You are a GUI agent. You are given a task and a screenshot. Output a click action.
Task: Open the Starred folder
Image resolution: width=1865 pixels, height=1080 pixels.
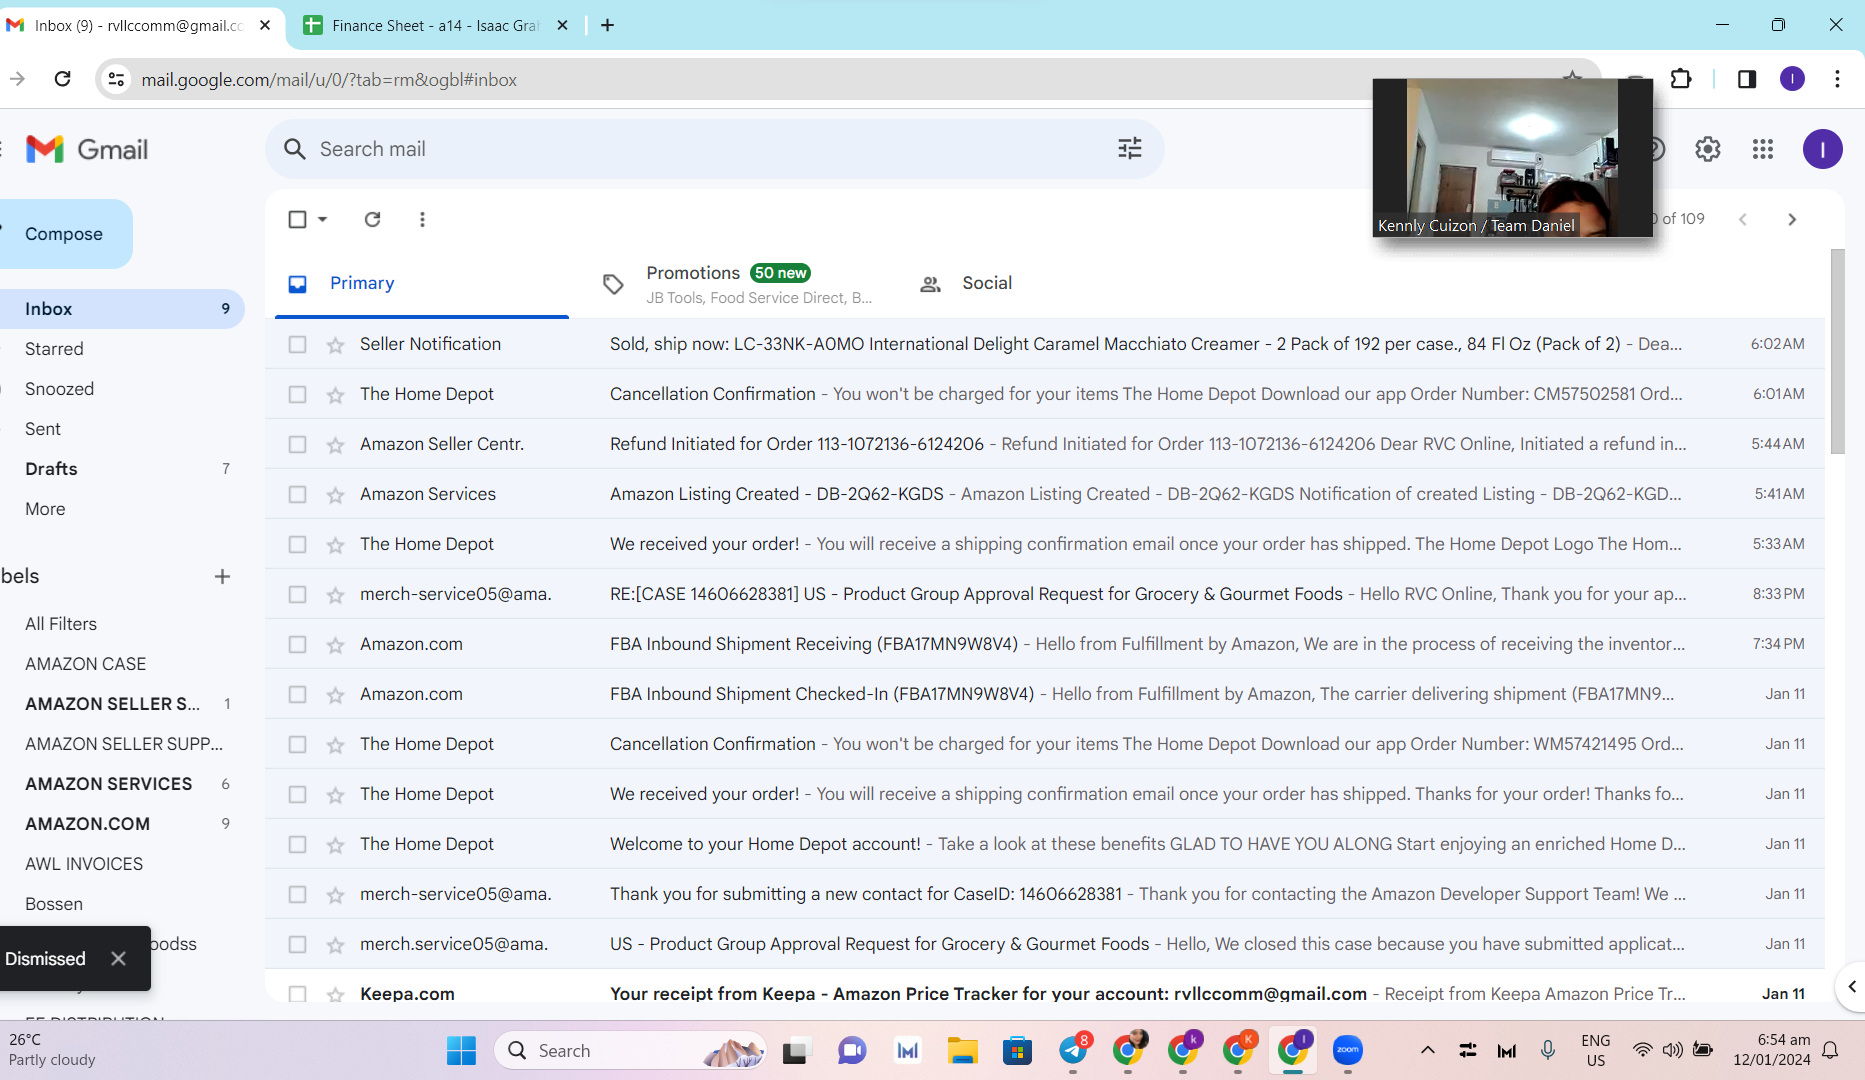pyautogui.click(x=54, y=349)
